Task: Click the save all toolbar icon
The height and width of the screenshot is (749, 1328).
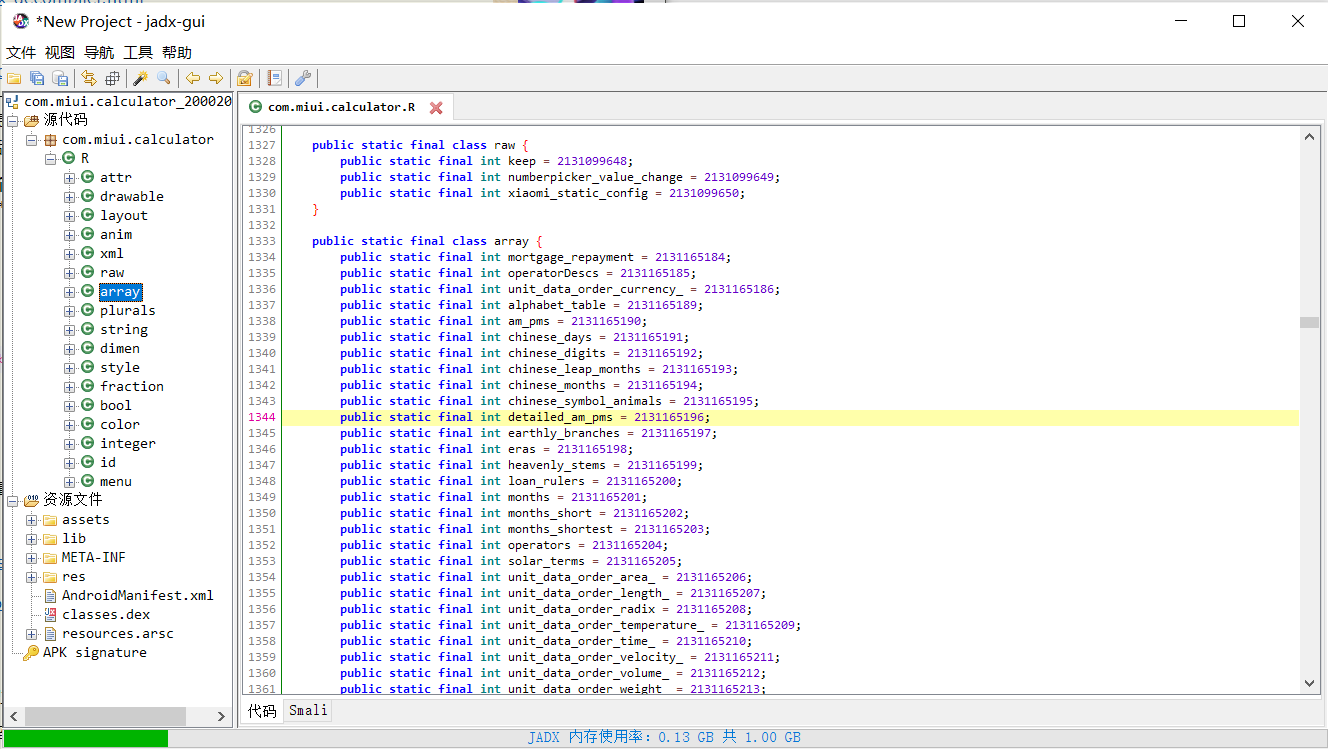Action: pyautogui.click(x=37, y=78)
